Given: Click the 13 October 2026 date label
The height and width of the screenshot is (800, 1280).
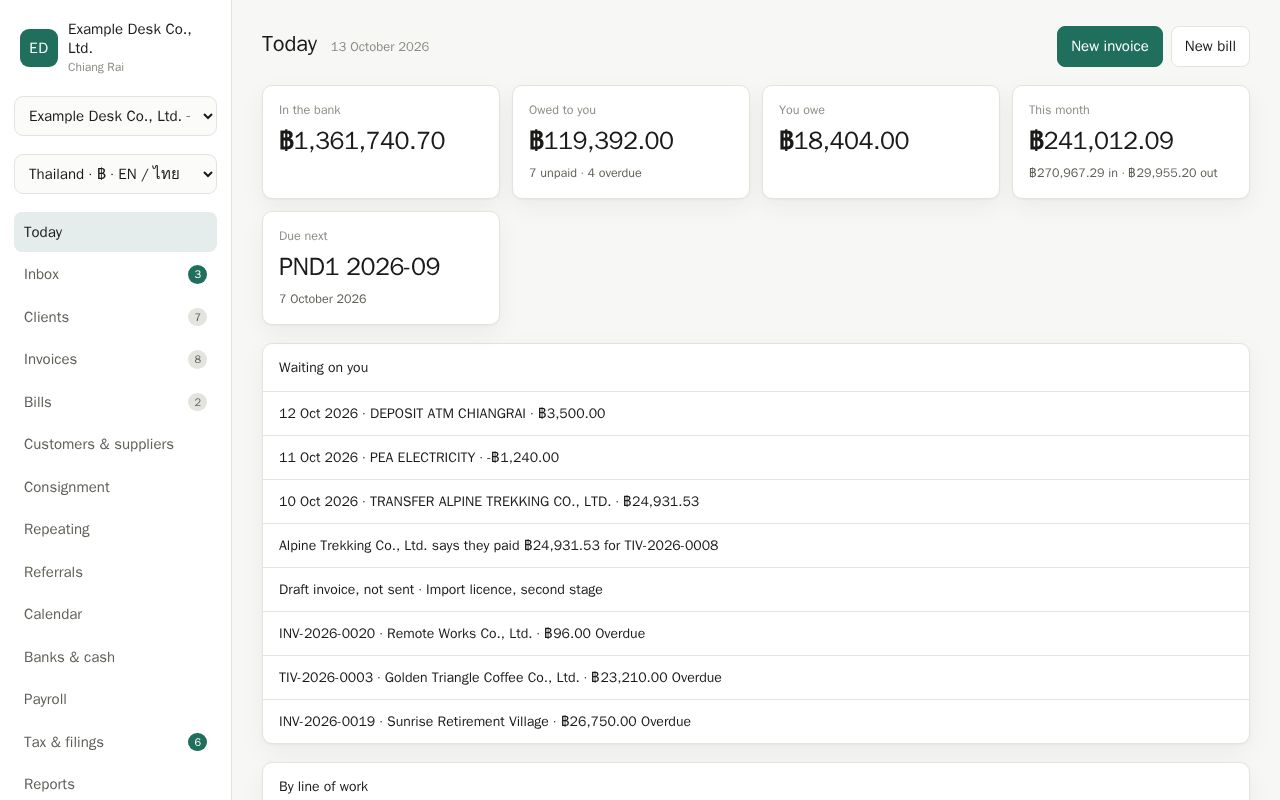Looking at the screenshot, I should coord(380,47).
